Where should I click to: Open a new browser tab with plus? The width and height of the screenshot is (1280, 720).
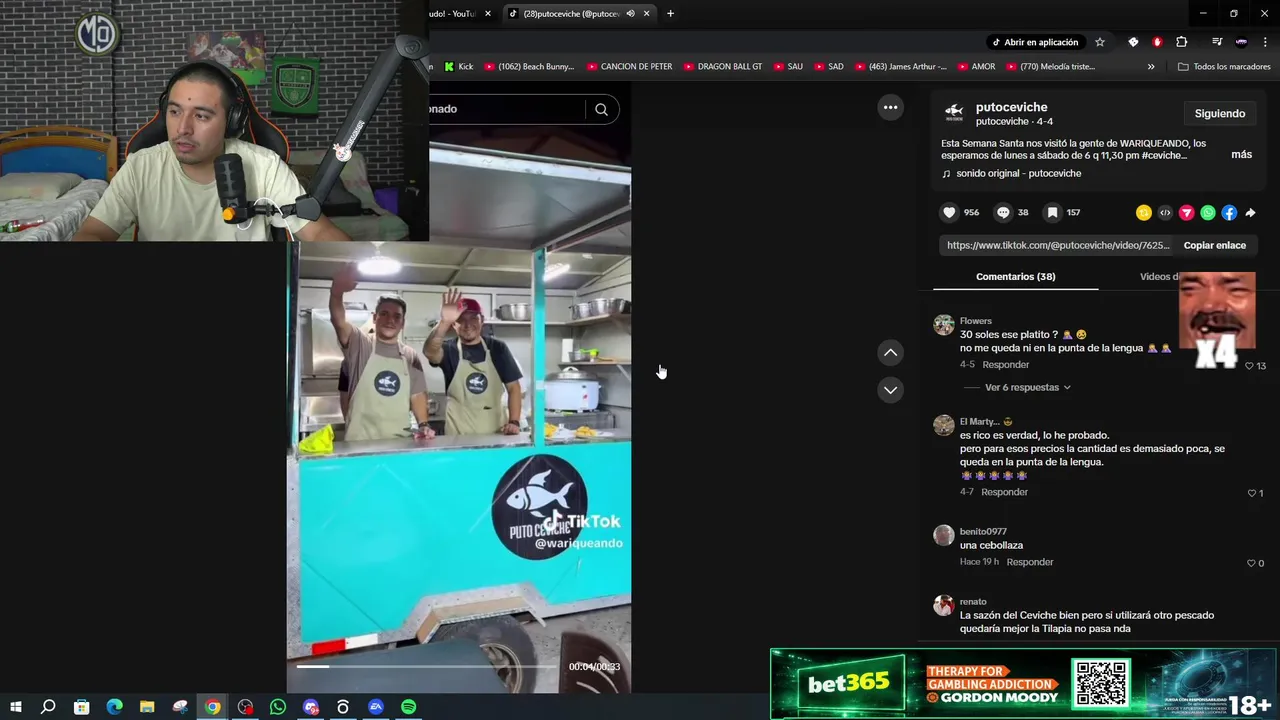[670, 13]
